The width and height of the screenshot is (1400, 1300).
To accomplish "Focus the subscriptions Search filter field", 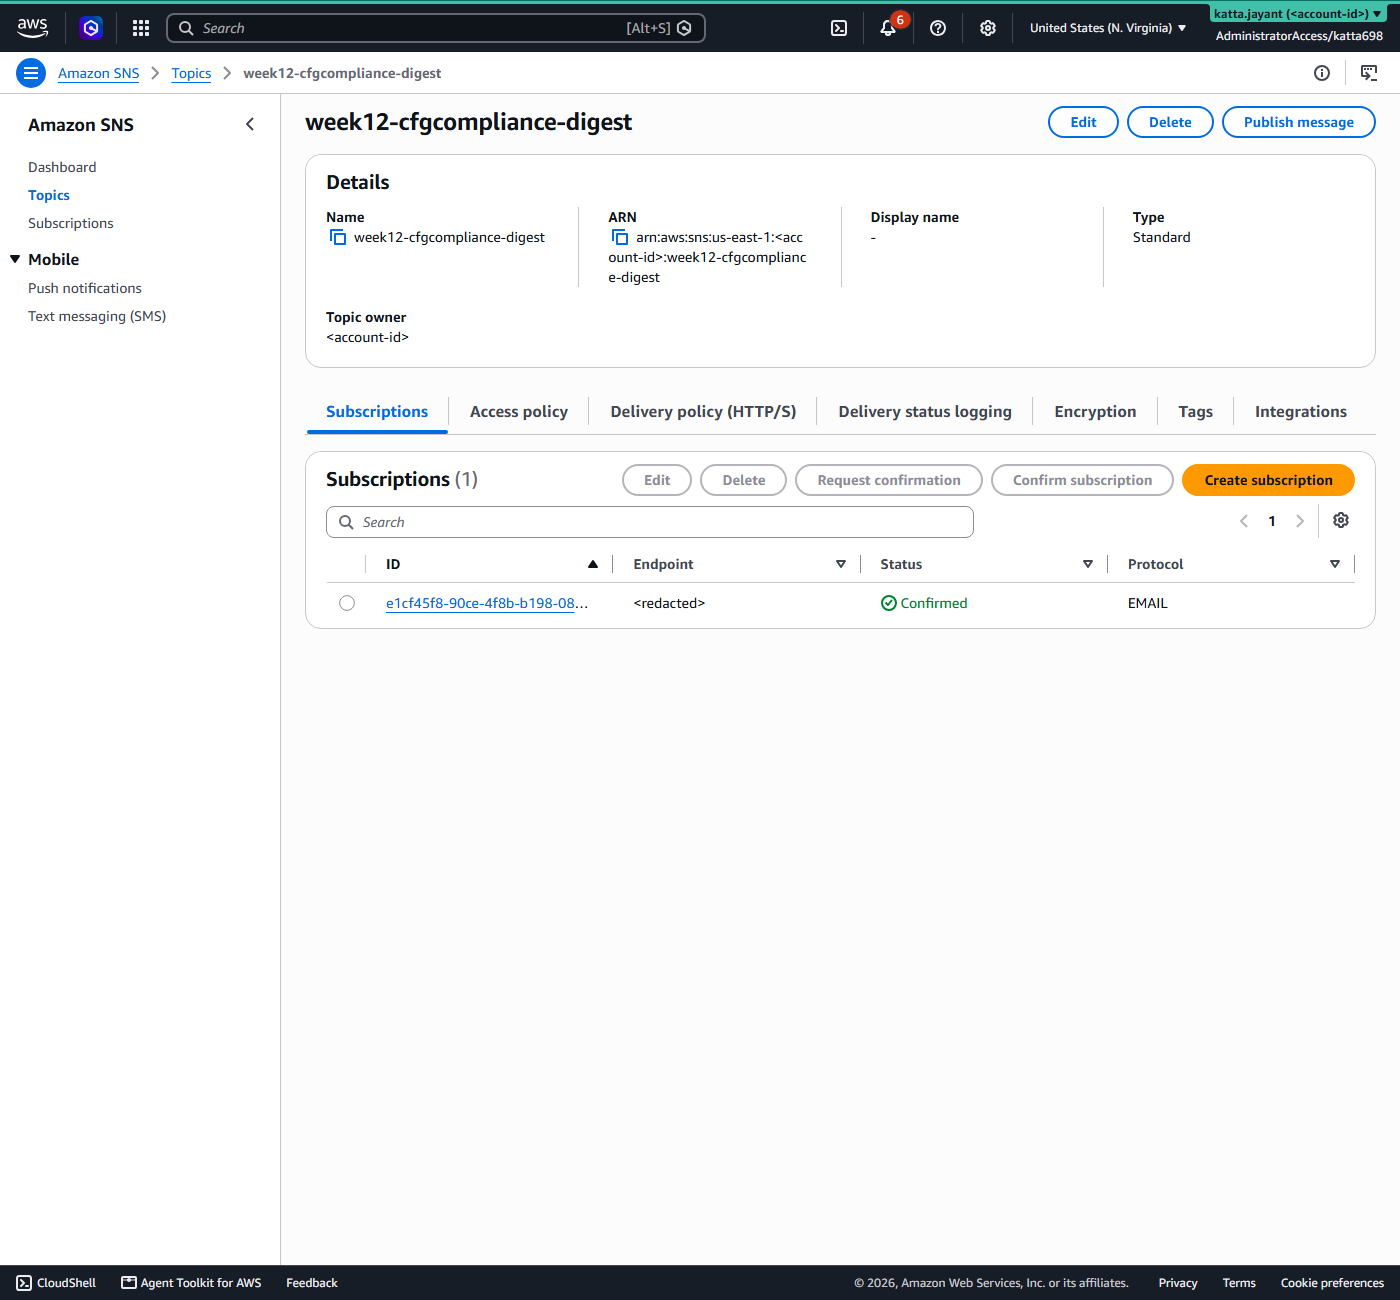I will (650, 522).
